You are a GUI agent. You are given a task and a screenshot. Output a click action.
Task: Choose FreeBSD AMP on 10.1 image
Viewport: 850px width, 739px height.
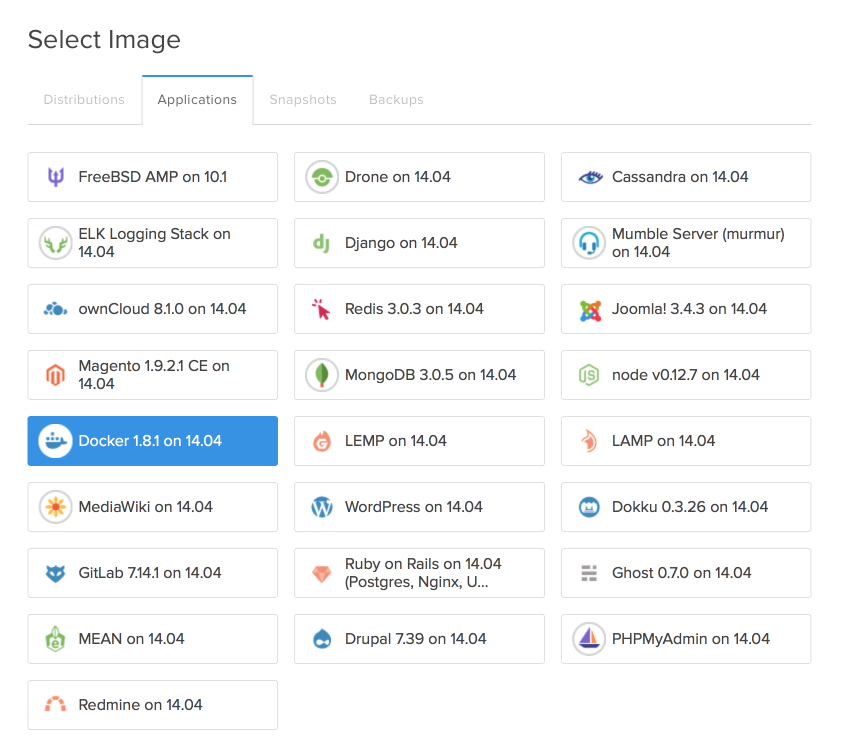[x=152, y=177]
